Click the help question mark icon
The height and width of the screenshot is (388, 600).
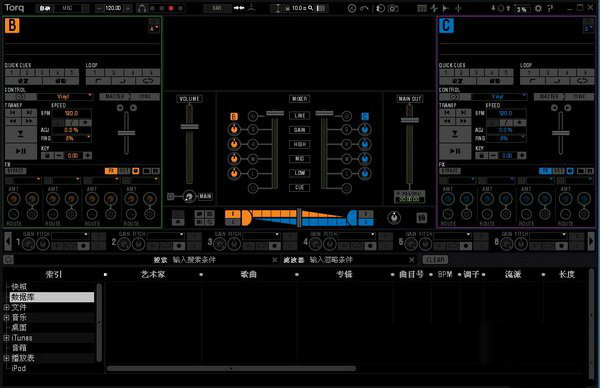550,8
